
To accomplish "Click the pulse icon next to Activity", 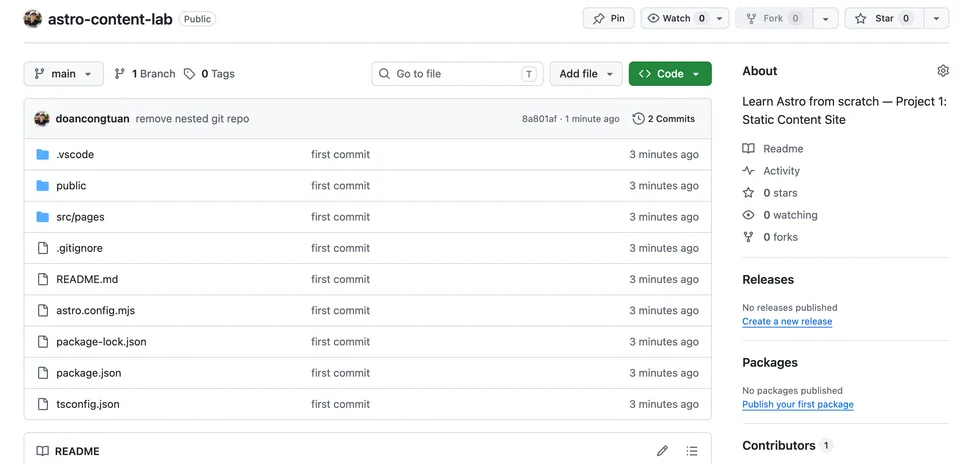I will click(748, 171).
